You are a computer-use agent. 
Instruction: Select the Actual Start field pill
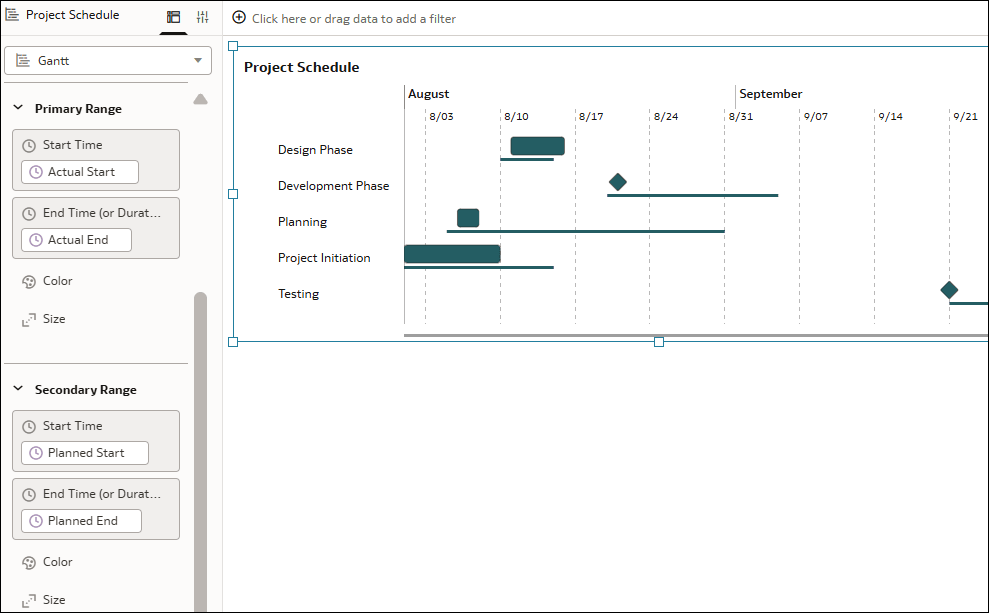tap(78, 171)
